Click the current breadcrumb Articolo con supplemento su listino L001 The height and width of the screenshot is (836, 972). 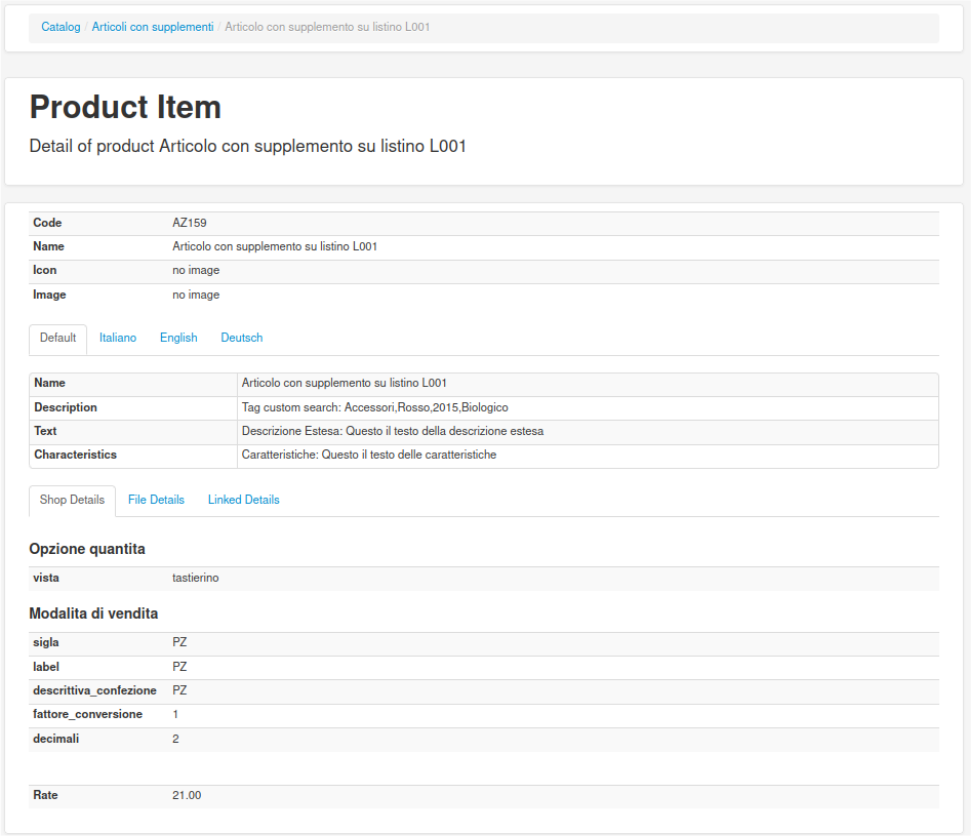(327, 27)
